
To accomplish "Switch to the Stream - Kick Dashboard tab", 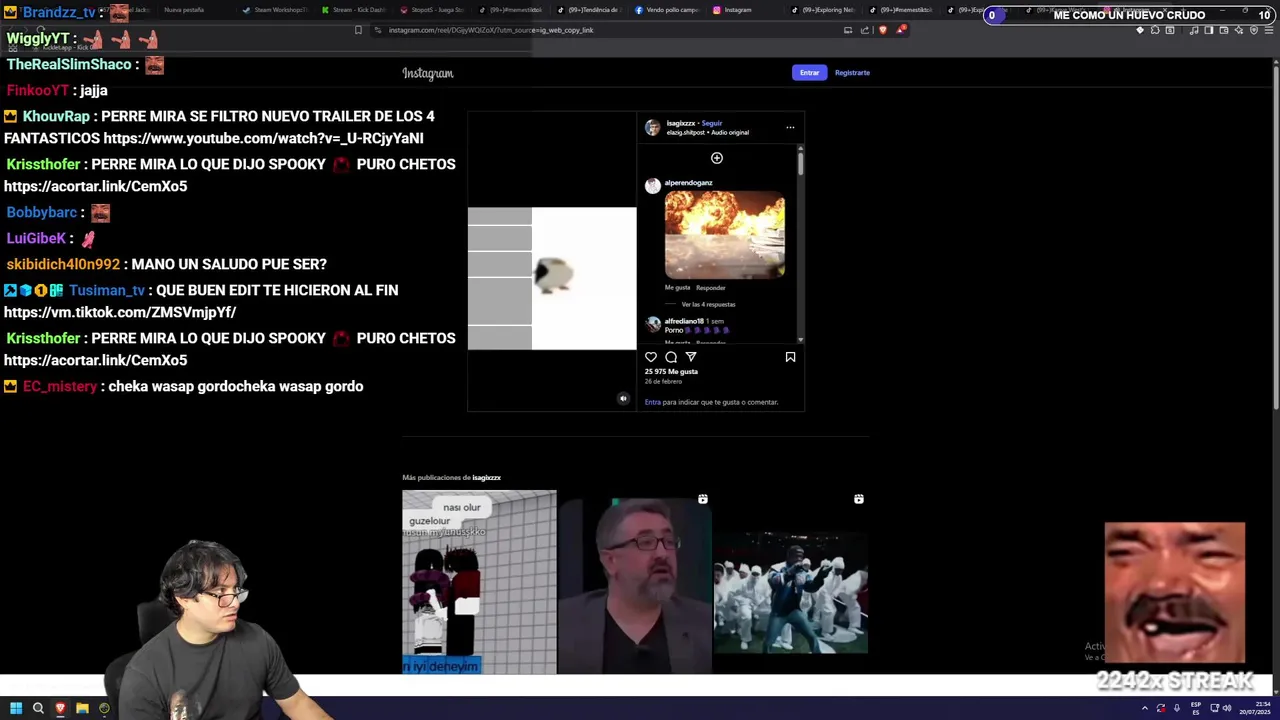I will click(354, 10).
